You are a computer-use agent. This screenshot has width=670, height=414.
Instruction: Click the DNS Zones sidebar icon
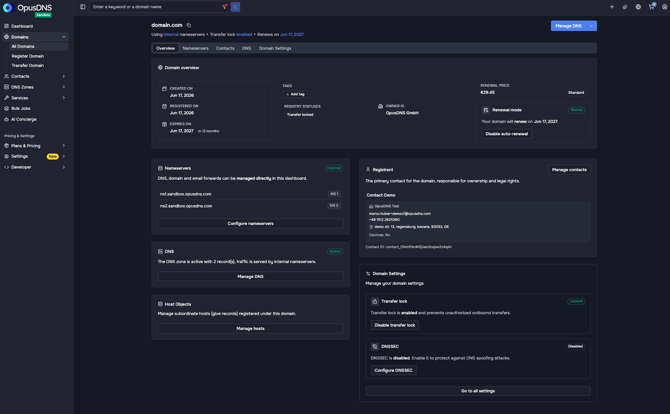pos(6,87)
